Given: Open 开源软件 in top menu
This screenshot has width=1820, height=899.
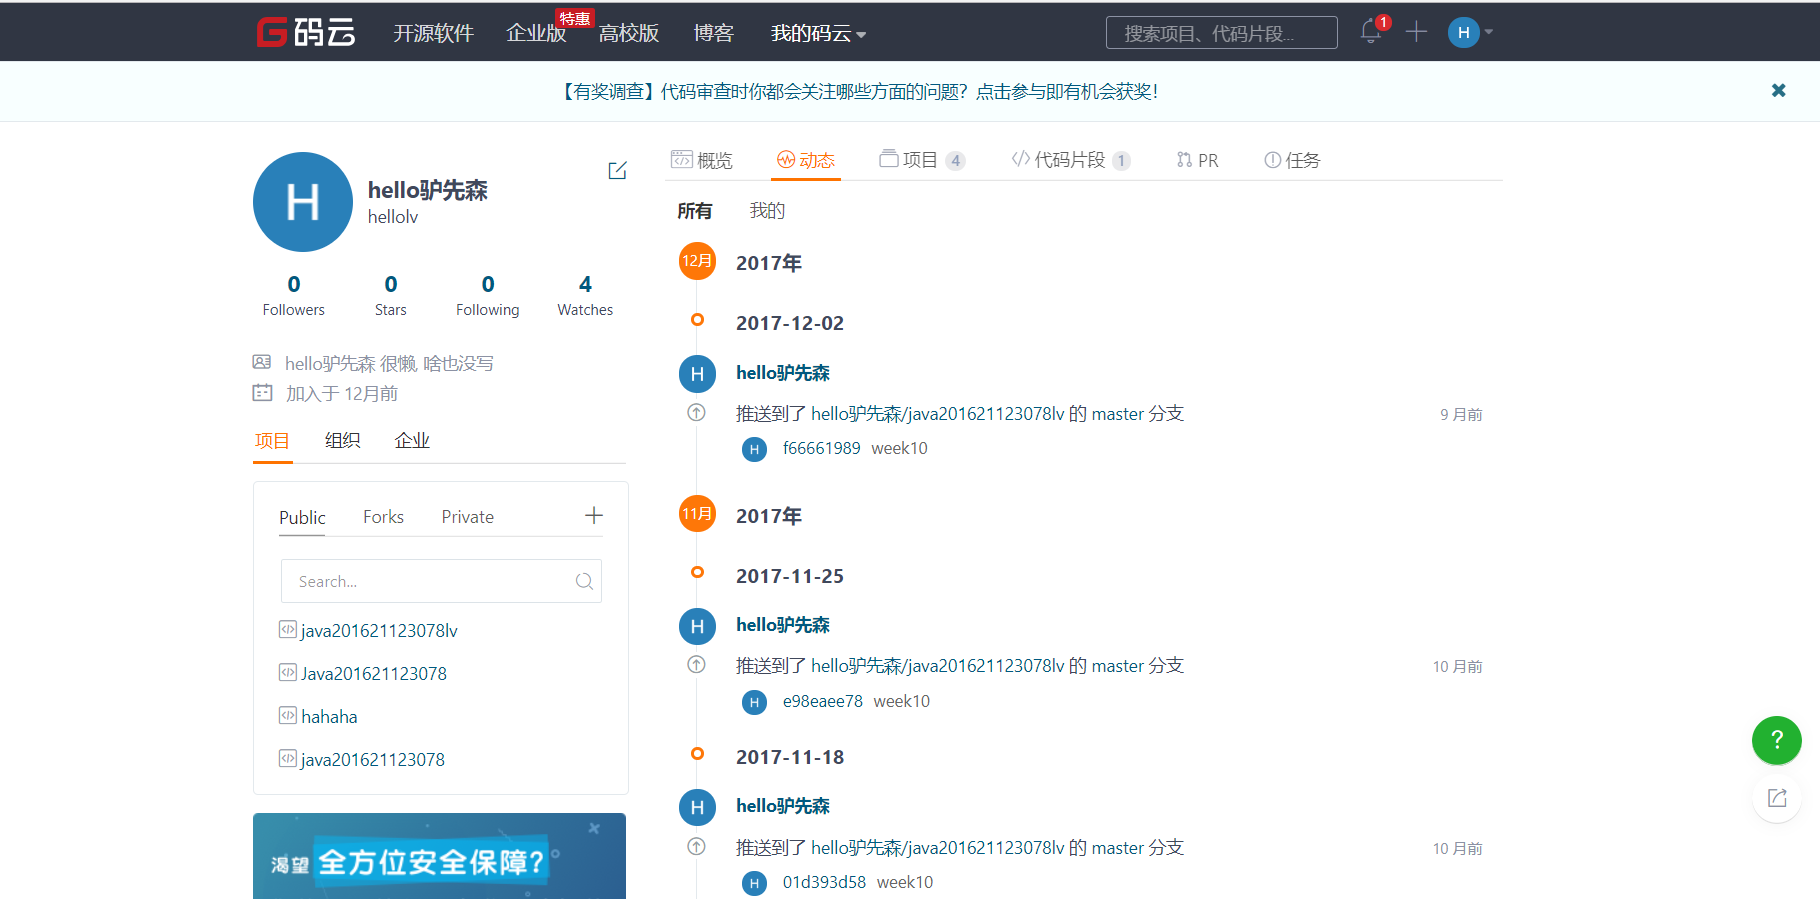Looking at the screenshot, I should click(433, 33).
